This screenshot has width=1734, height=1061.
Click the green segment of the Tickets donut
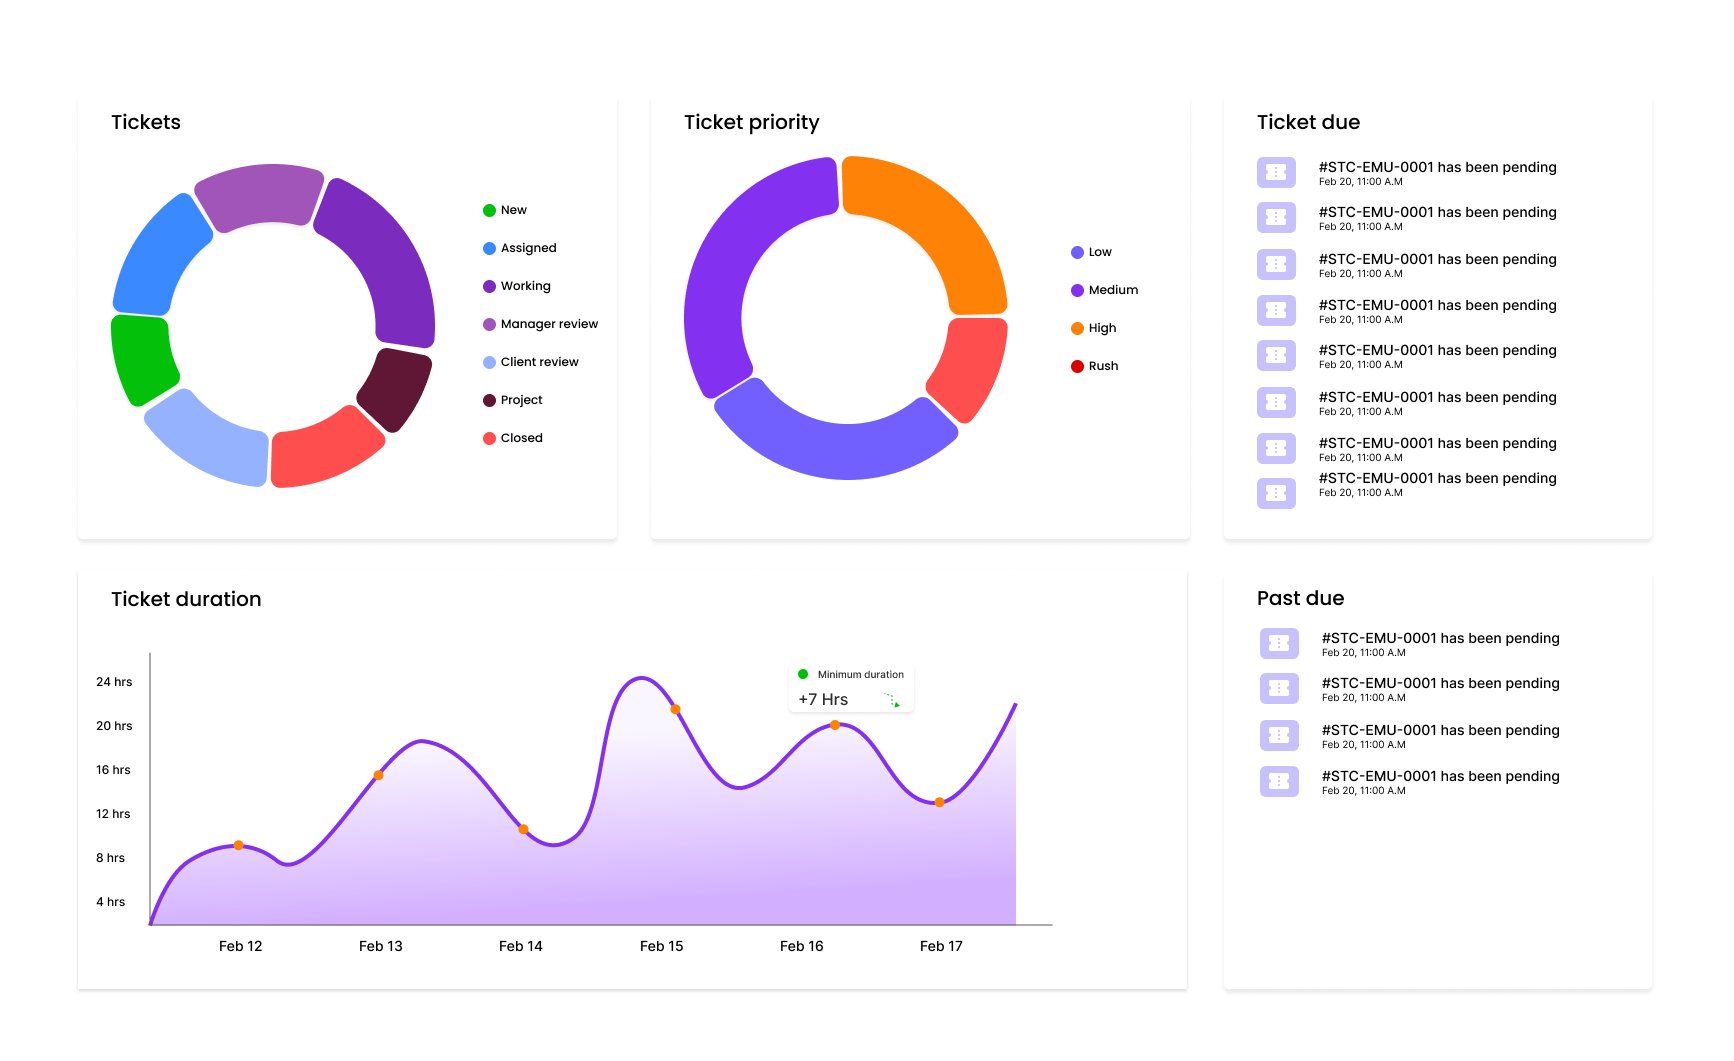pos(143,358)
